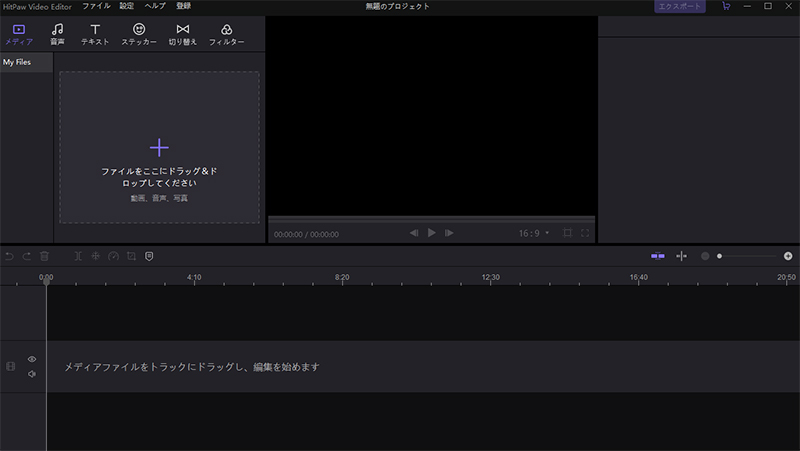Open the 切り替え transitions panel
The height and width of the screenshot is (451, 800).
(182, 35)
